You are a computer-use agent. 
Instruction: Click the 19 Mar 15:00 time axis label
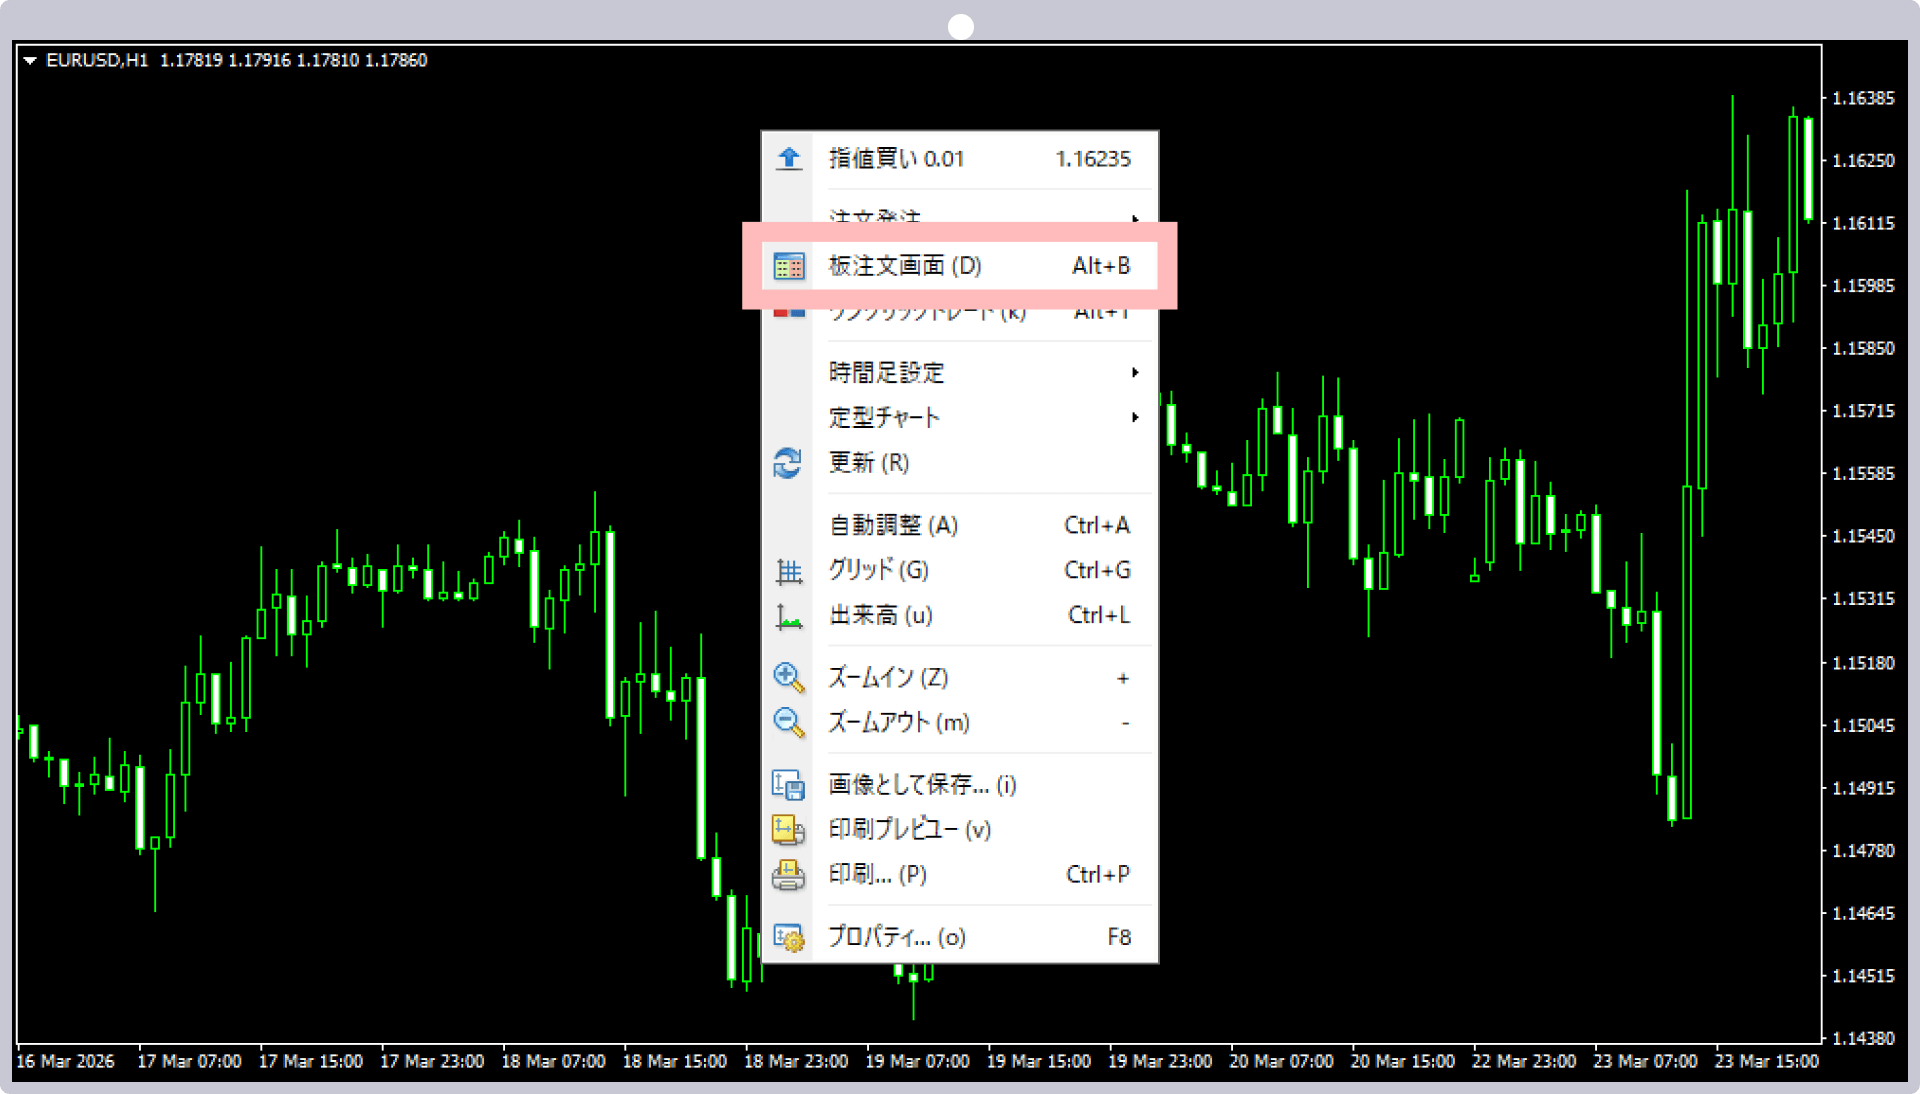click(1038, 1061)
